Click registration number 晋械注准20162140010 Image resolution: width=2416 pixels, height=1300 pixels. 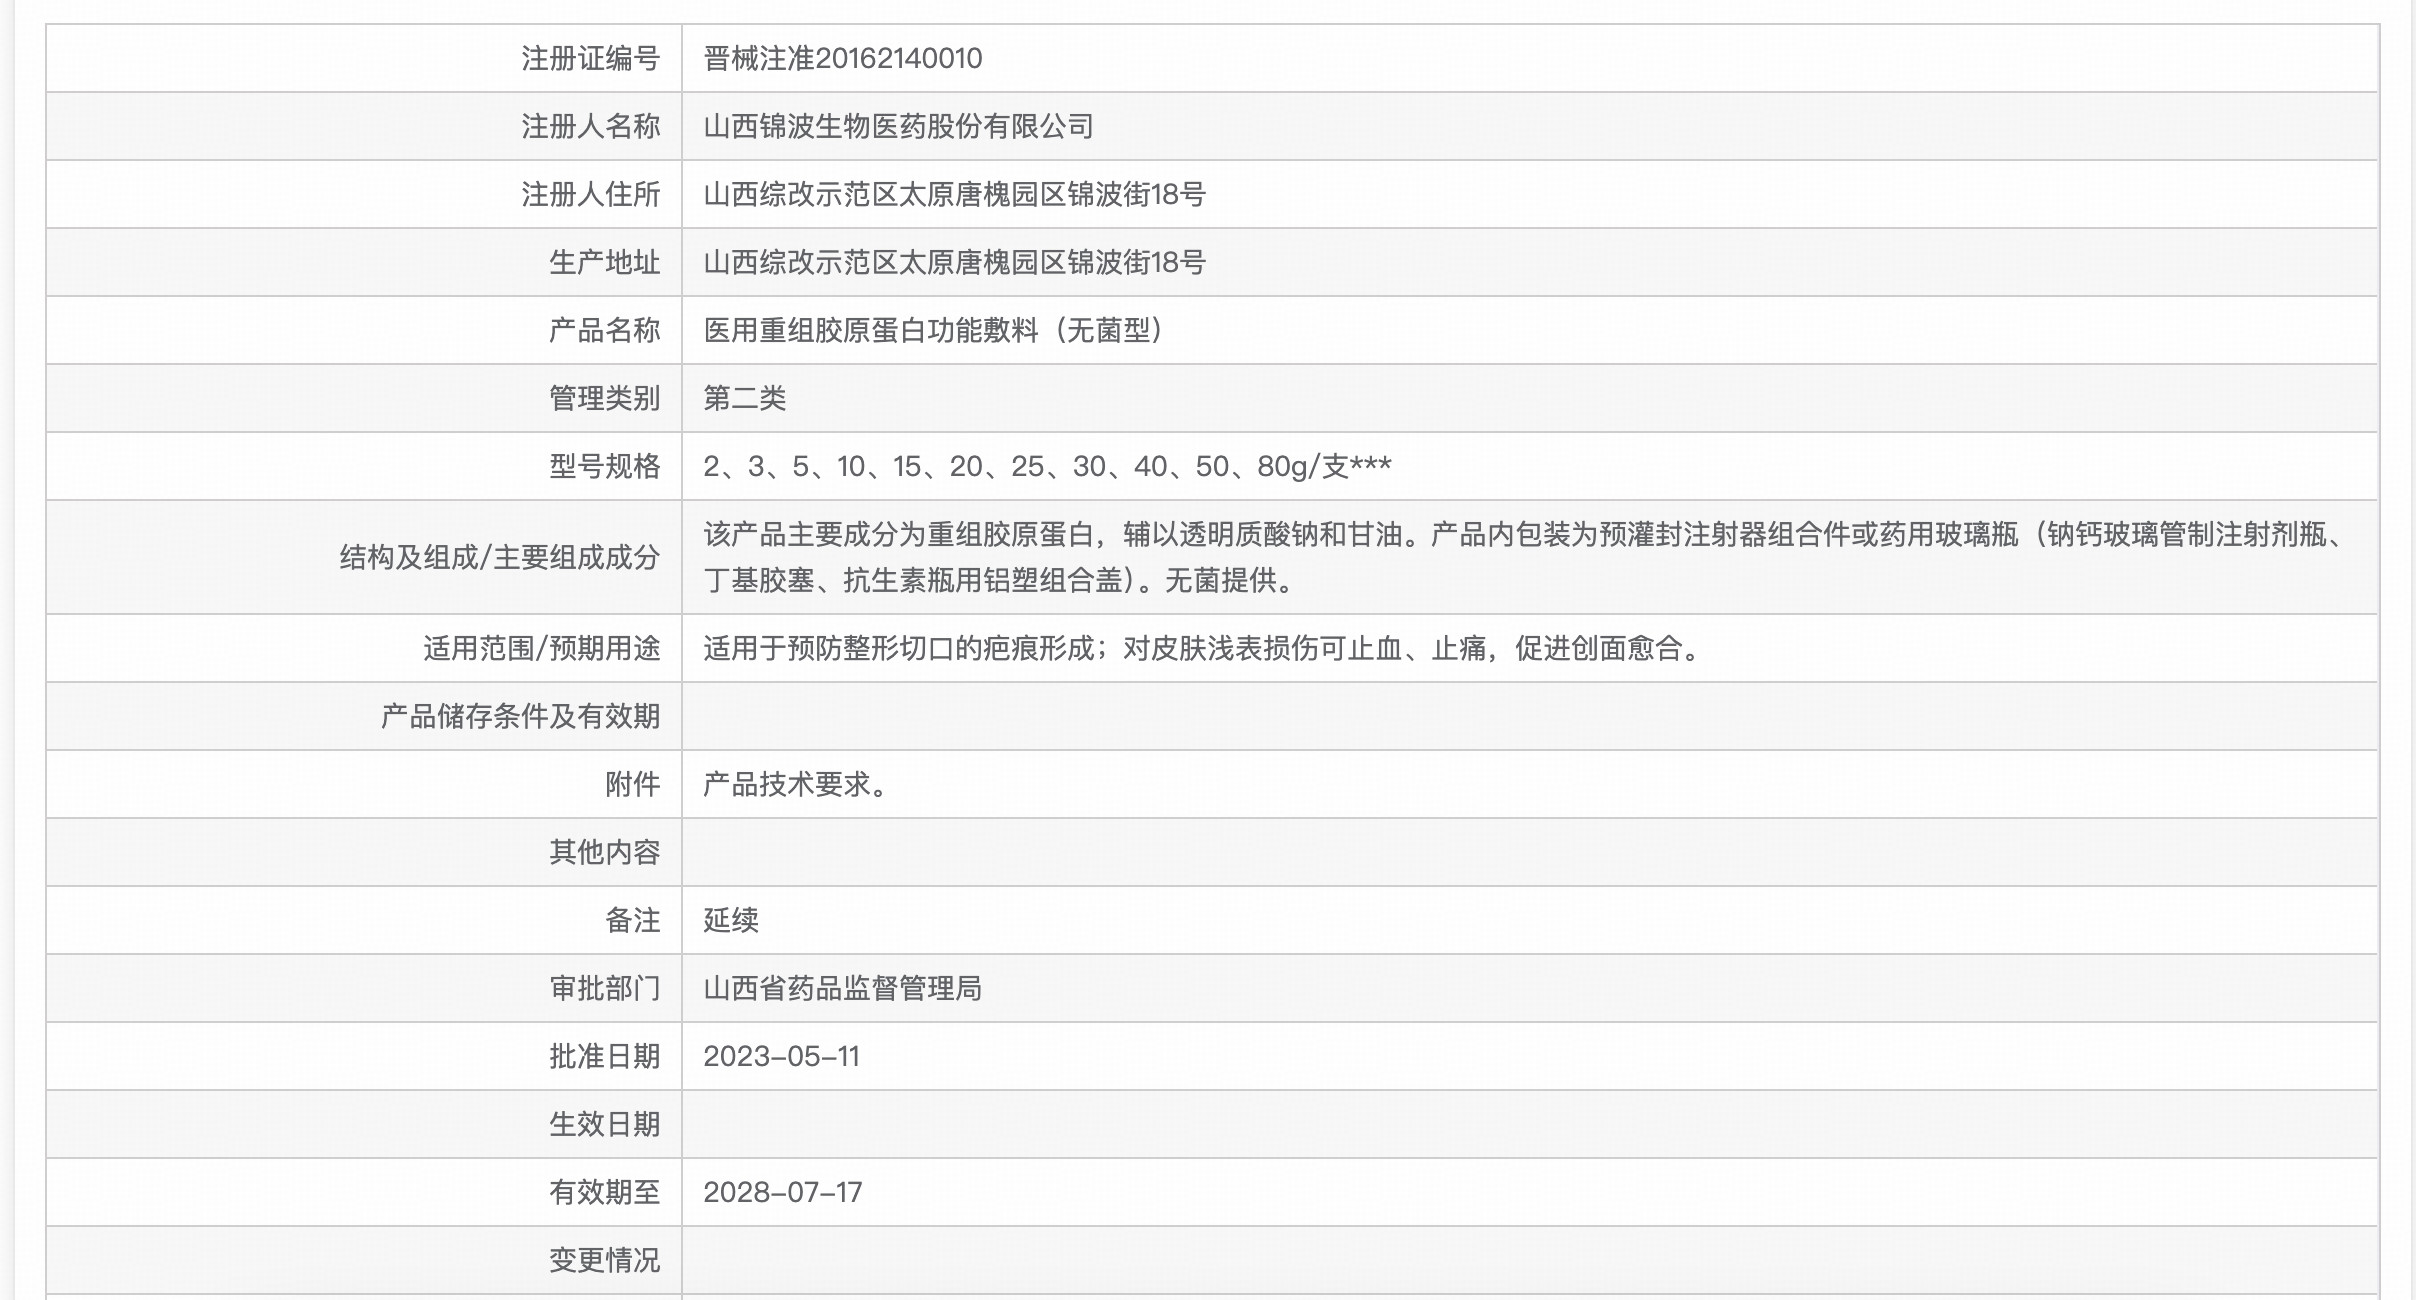pos(842,59)
